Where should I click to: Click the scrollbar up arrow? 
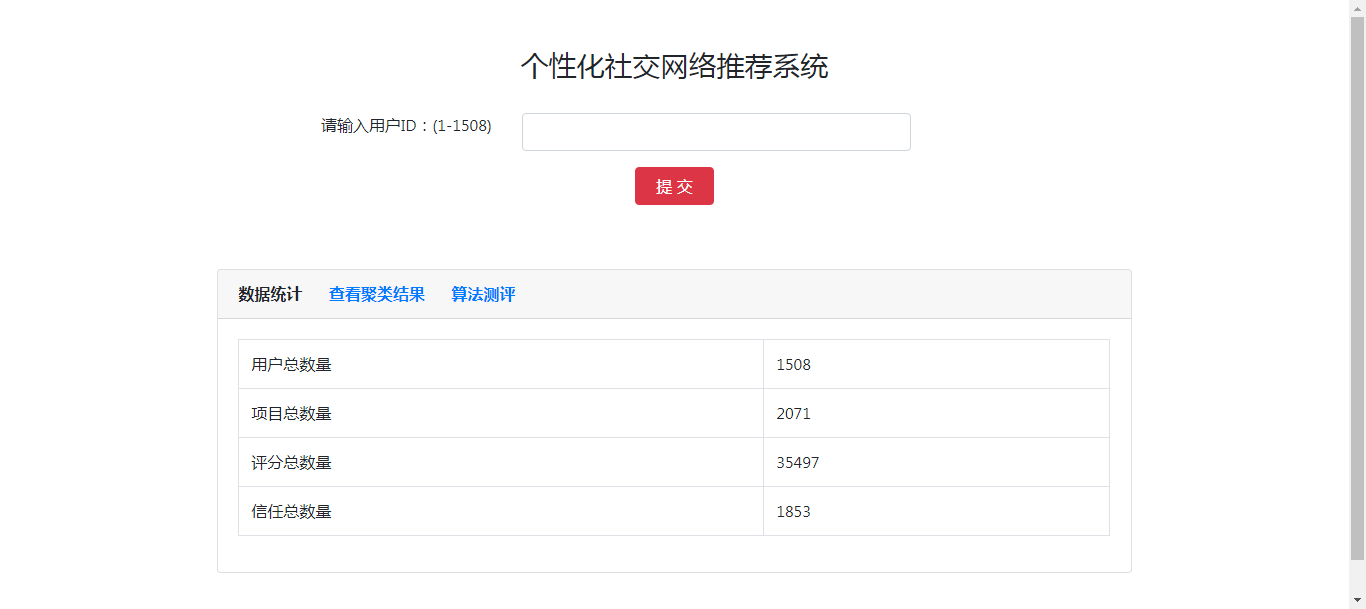pos(1357,8)
